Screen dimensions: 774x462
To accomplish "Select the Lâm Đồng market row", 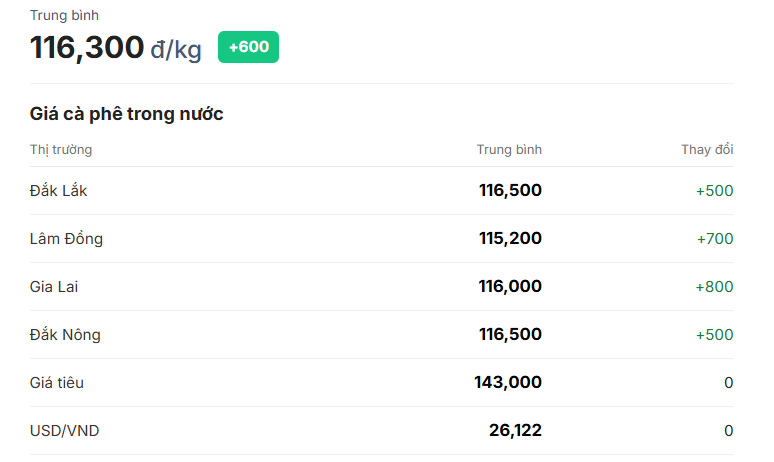I will [66, 239].
